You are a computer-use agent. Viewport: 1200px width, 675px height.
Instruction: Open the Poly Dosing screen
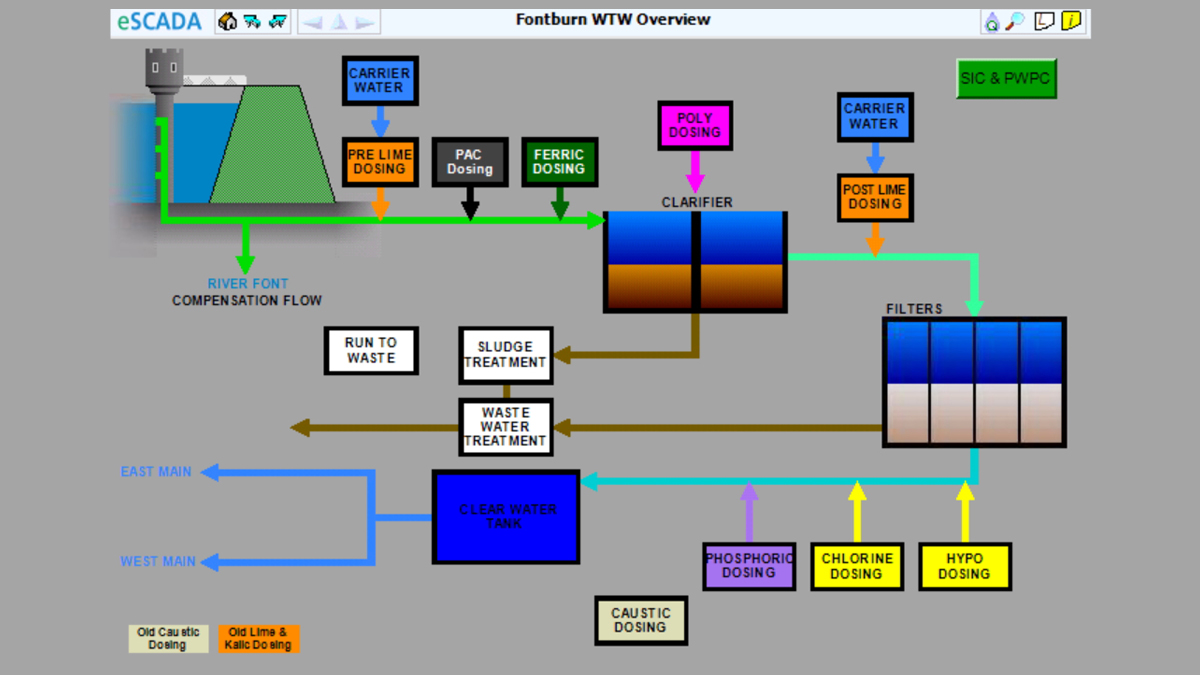pos(695,125)
